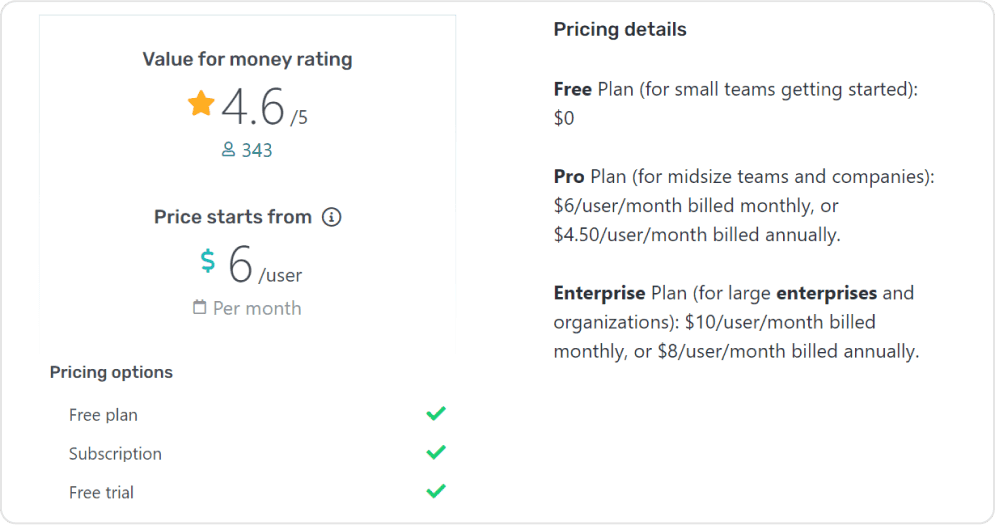Click the calendar icon beside Per month
Screen dimensions: 995x525
point(200,308)
